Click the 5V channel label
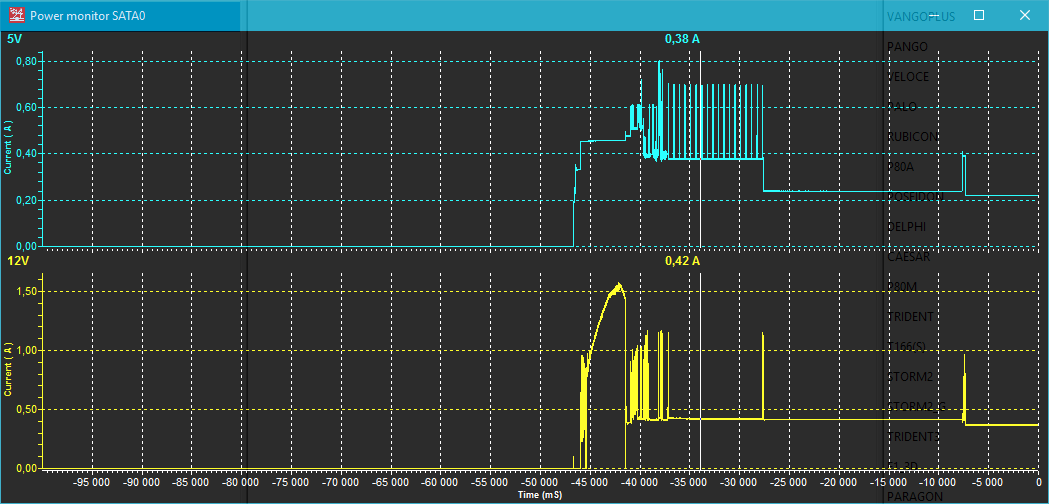 point(14,39)
